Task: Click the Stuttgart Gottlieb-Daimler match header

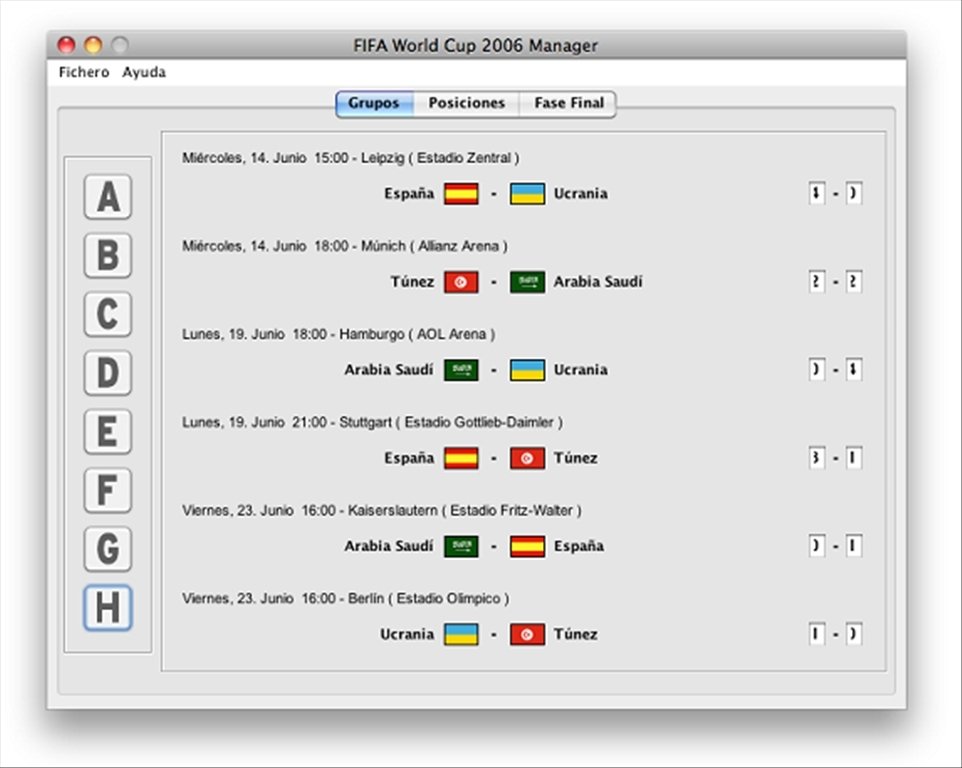Action: (372, 423)
